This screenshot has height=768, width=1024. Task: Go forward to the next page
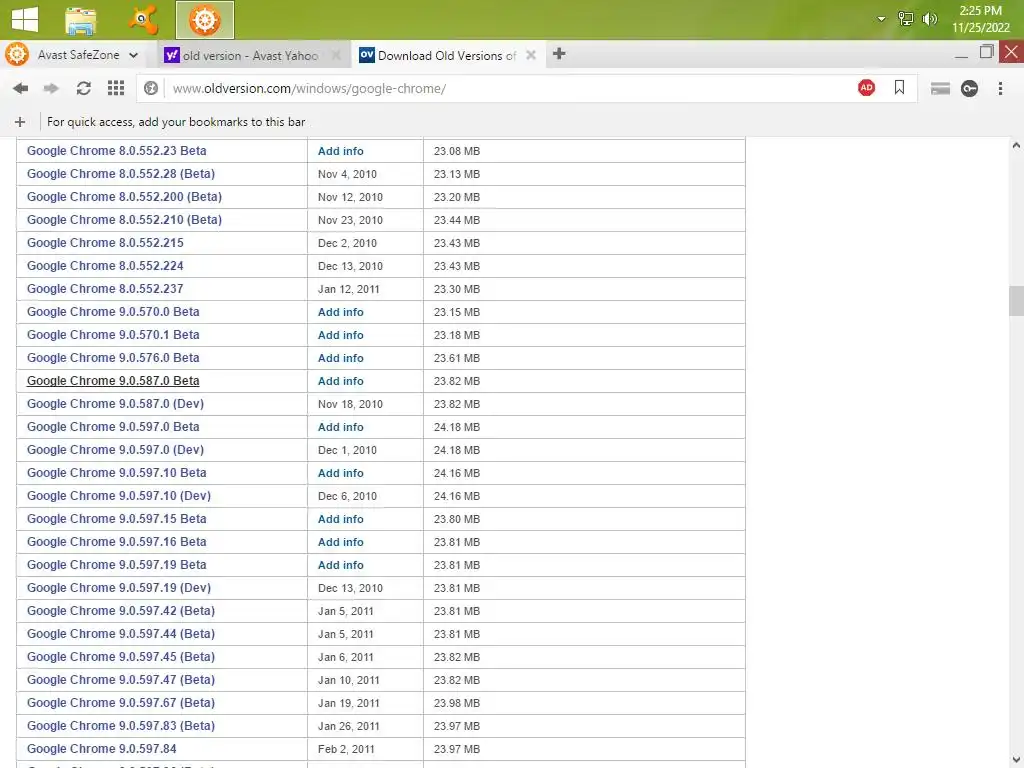coord(51,88)
